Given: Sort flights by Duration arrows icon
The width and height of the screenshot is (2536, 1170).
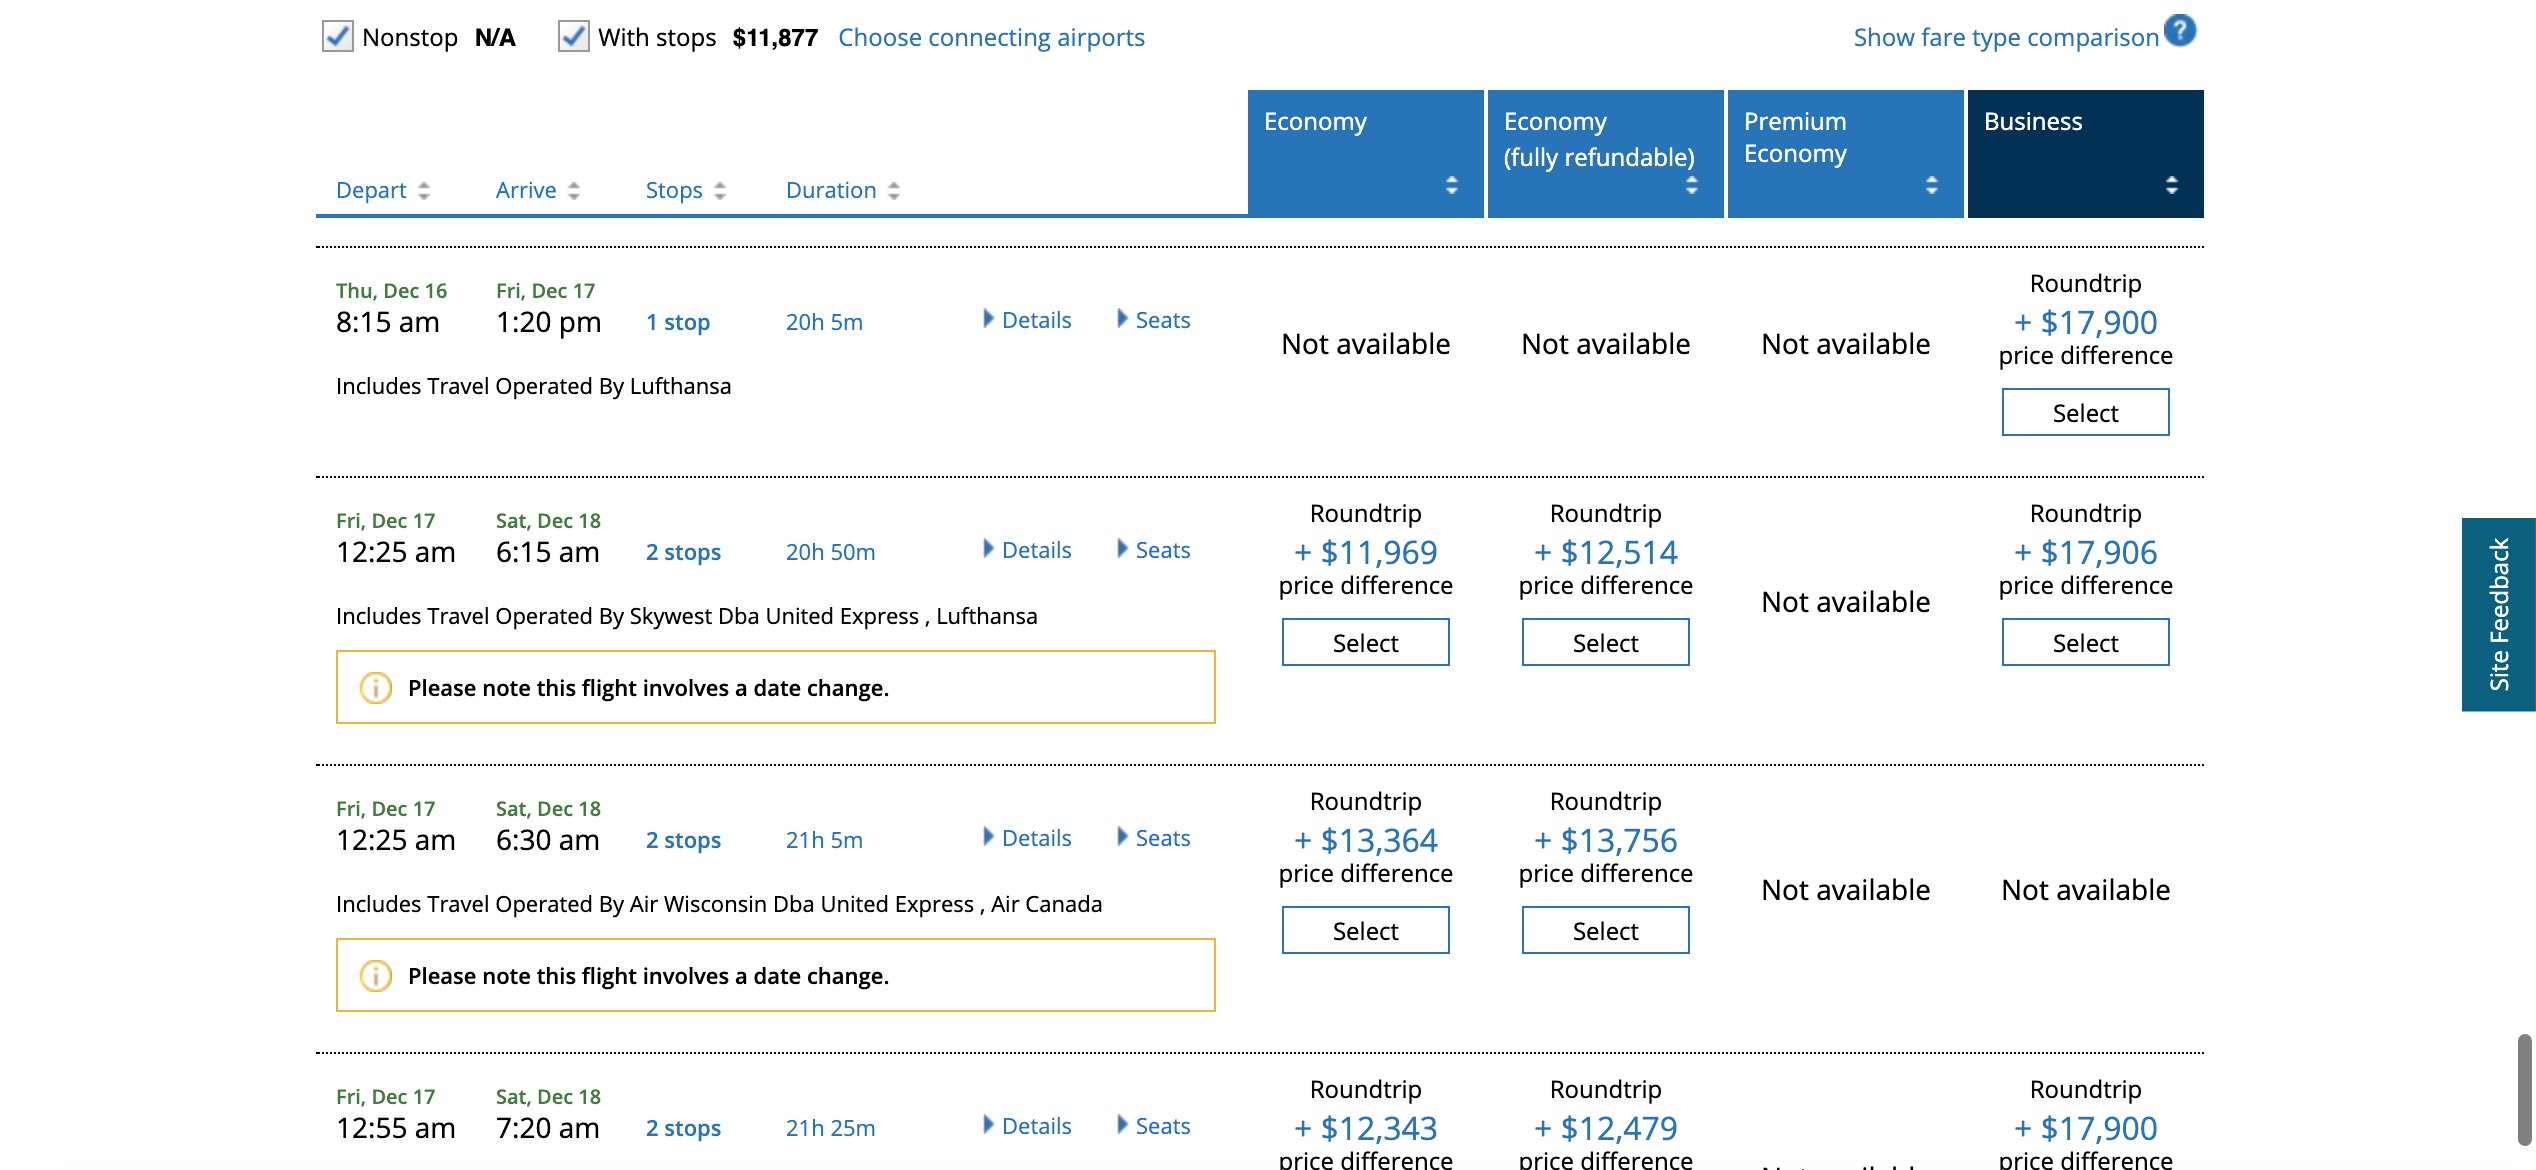Looking at the screenshot, I should coord(894,191).
